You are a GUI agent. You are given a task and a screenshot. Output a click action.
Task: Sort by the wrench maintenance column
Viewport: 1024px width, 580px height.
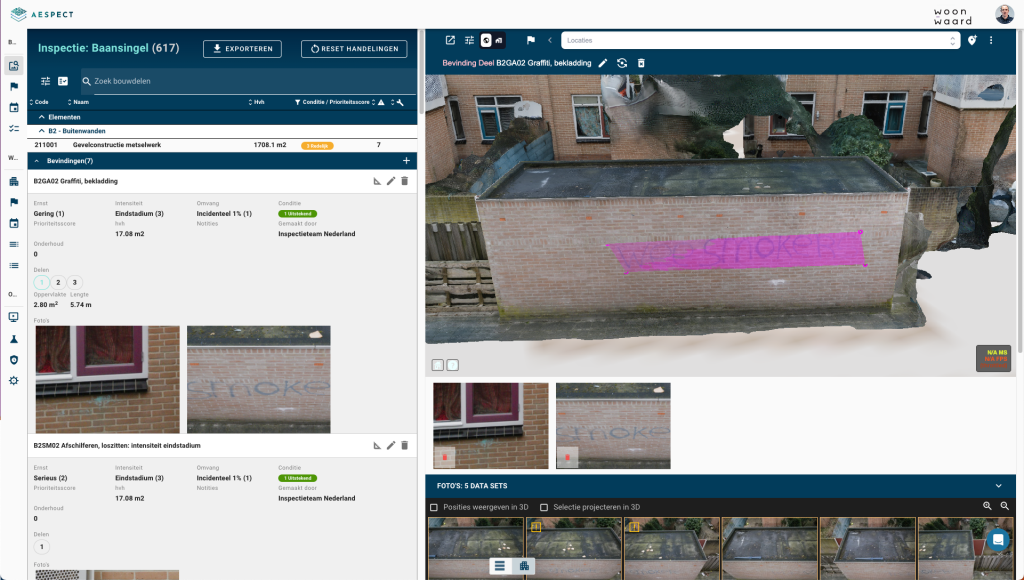pos(398,102)
